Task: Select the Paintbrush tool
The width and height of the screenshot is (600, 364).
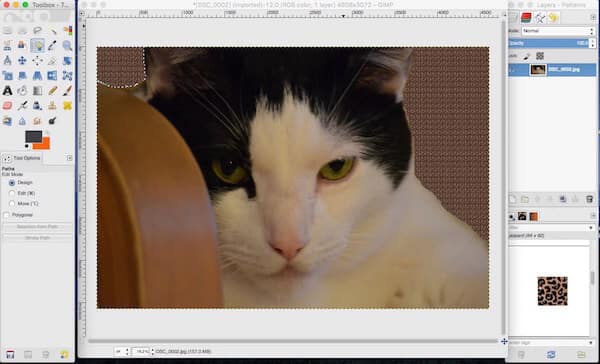Action: point(67,91)
